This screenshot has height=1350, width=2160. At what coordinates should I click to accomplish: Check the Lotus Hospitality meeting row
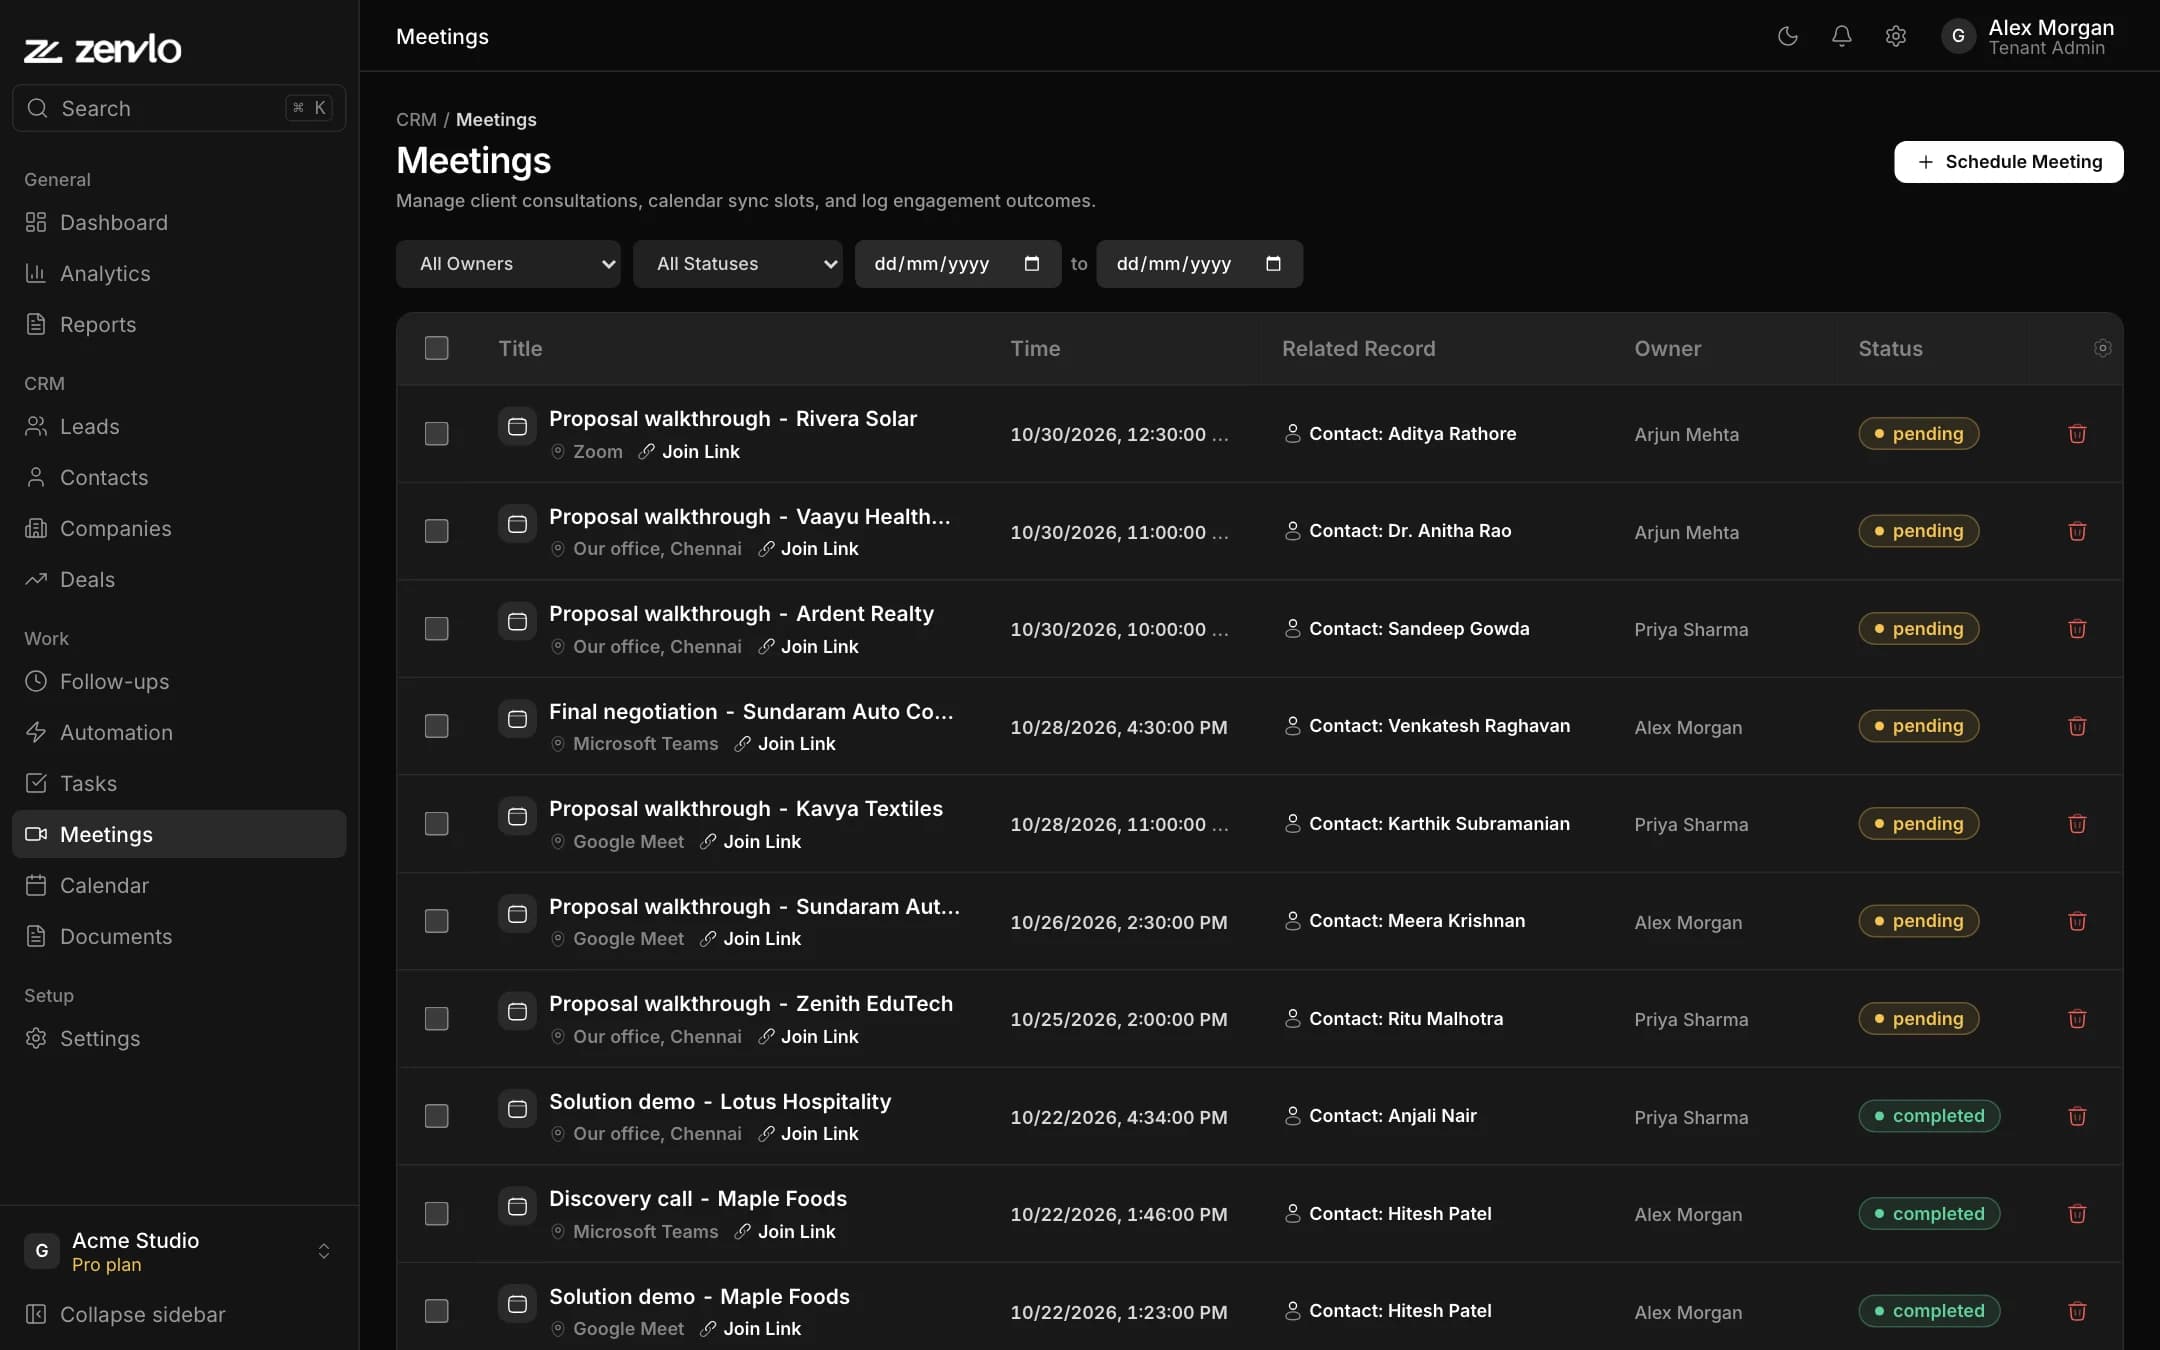pos(436,1116)
